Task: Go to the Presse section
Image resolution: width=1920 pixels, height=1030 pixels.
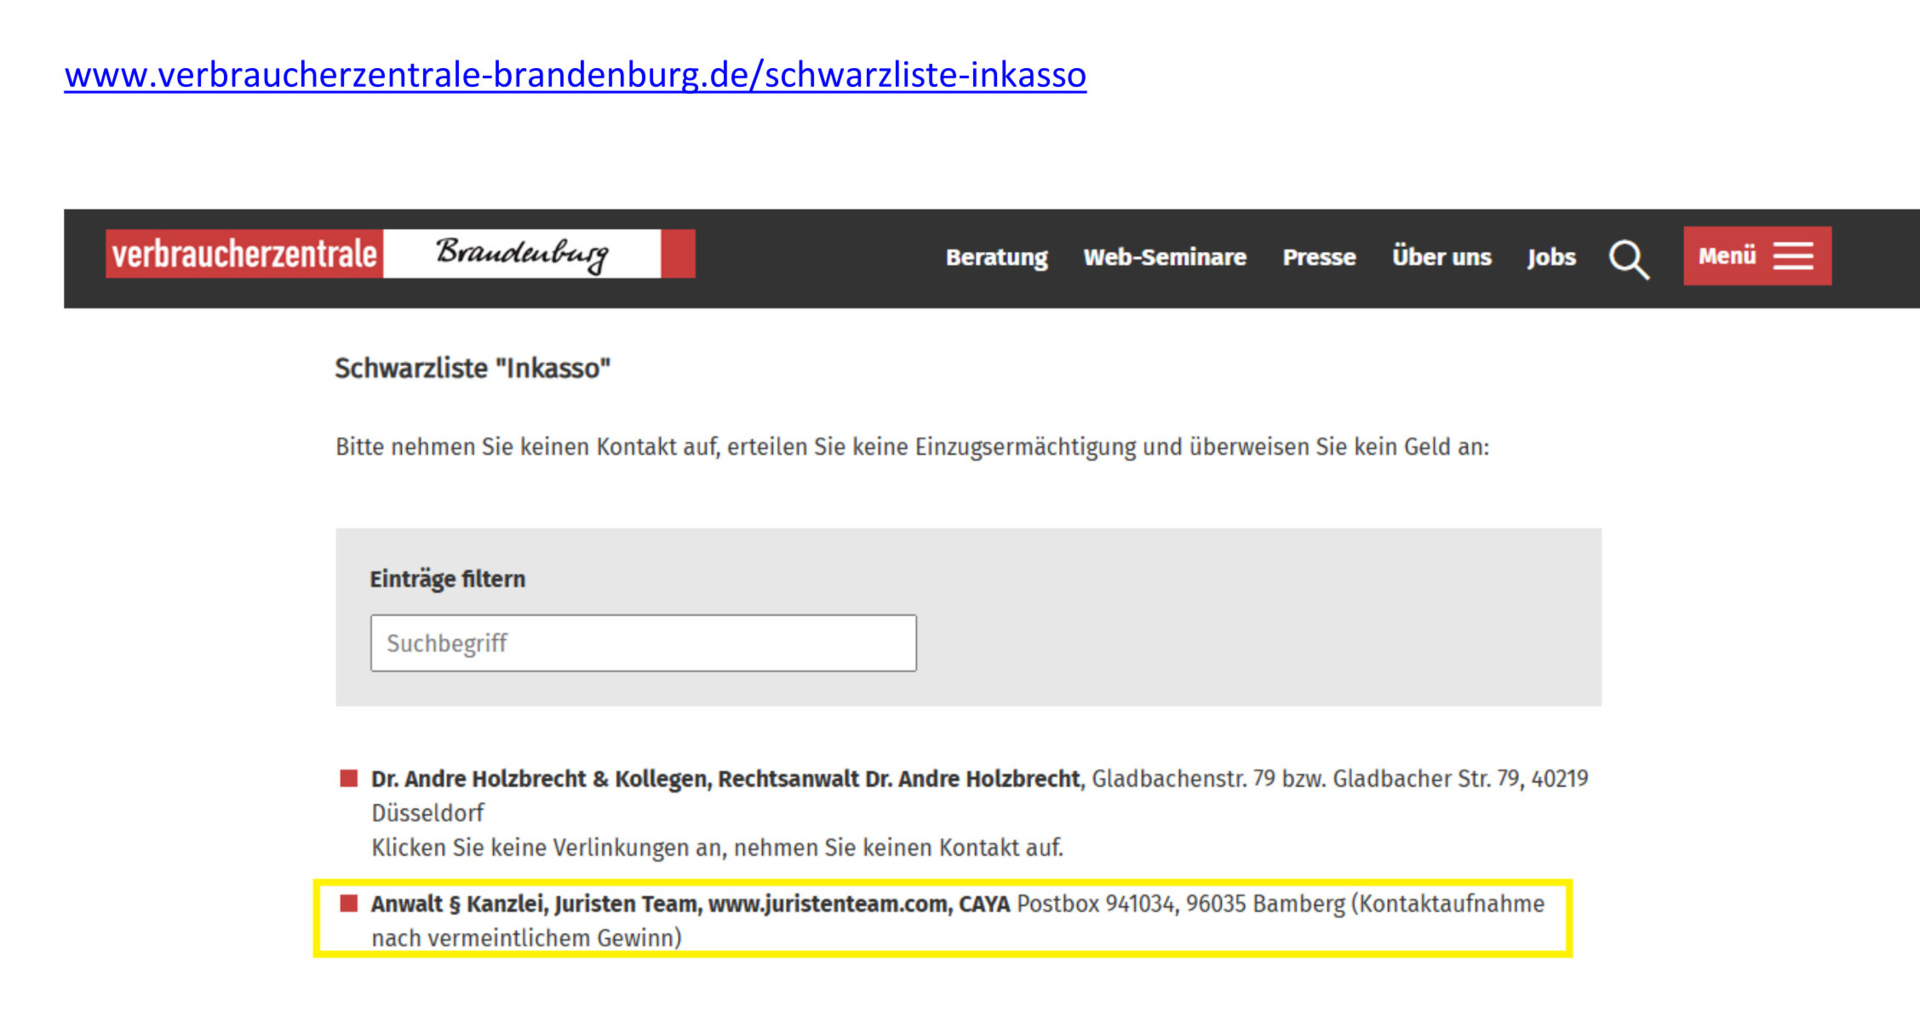Action: 1319,257
